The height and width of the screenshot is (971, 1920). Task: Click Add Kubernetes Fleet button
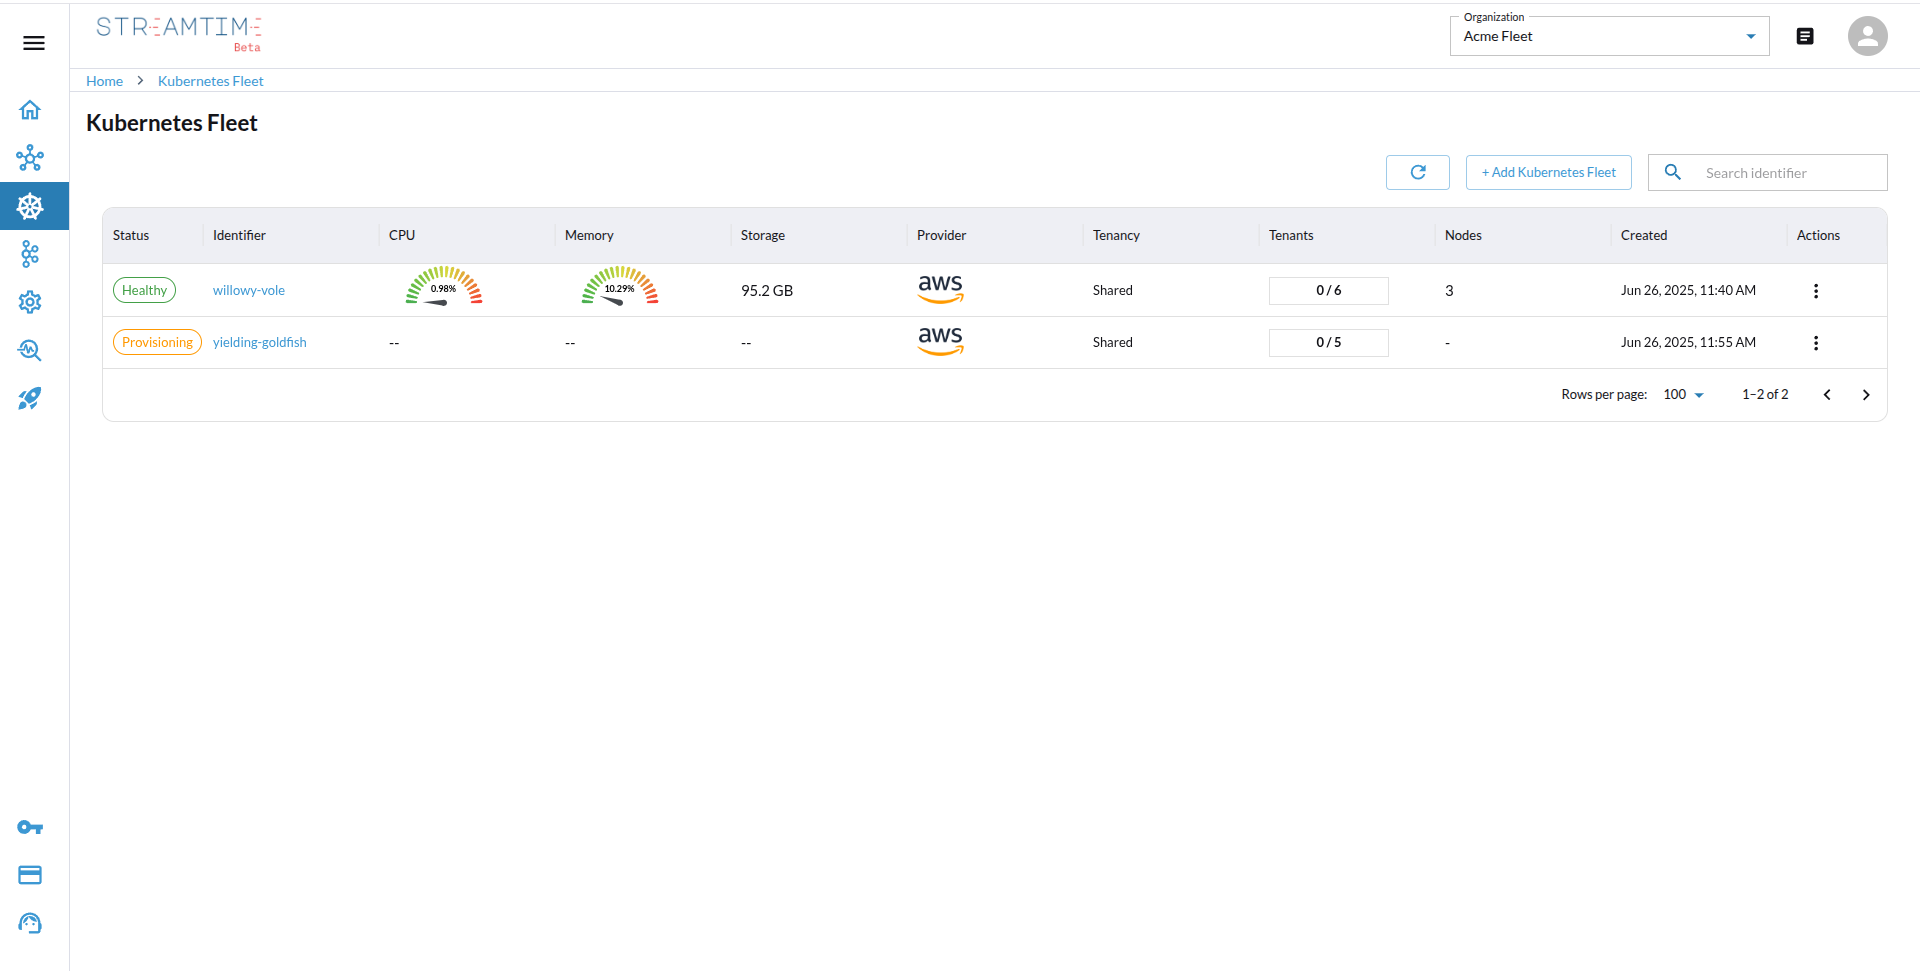pos(1548,172)
